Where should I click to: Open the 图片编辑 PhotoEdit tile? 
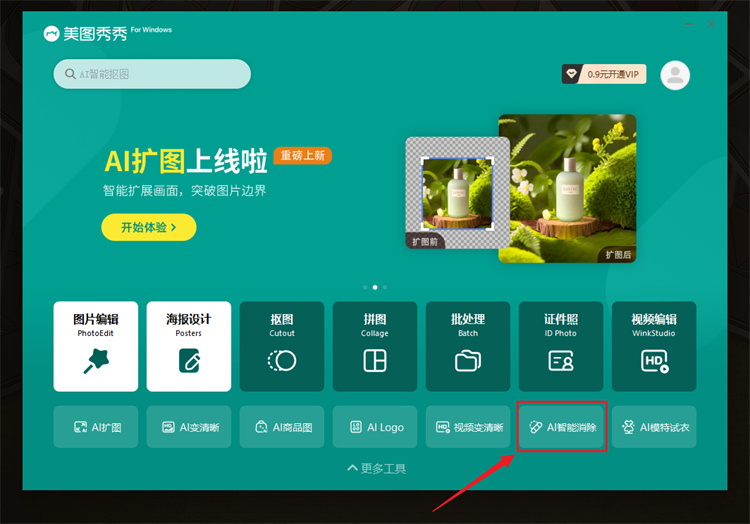click(x=96, y=346)
